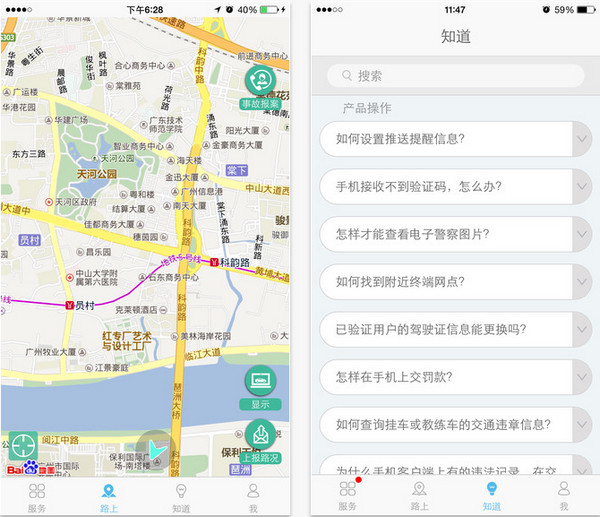Open 路上 tab in map screen
Viewport: 600px width, 517px height.
point(109,498)
